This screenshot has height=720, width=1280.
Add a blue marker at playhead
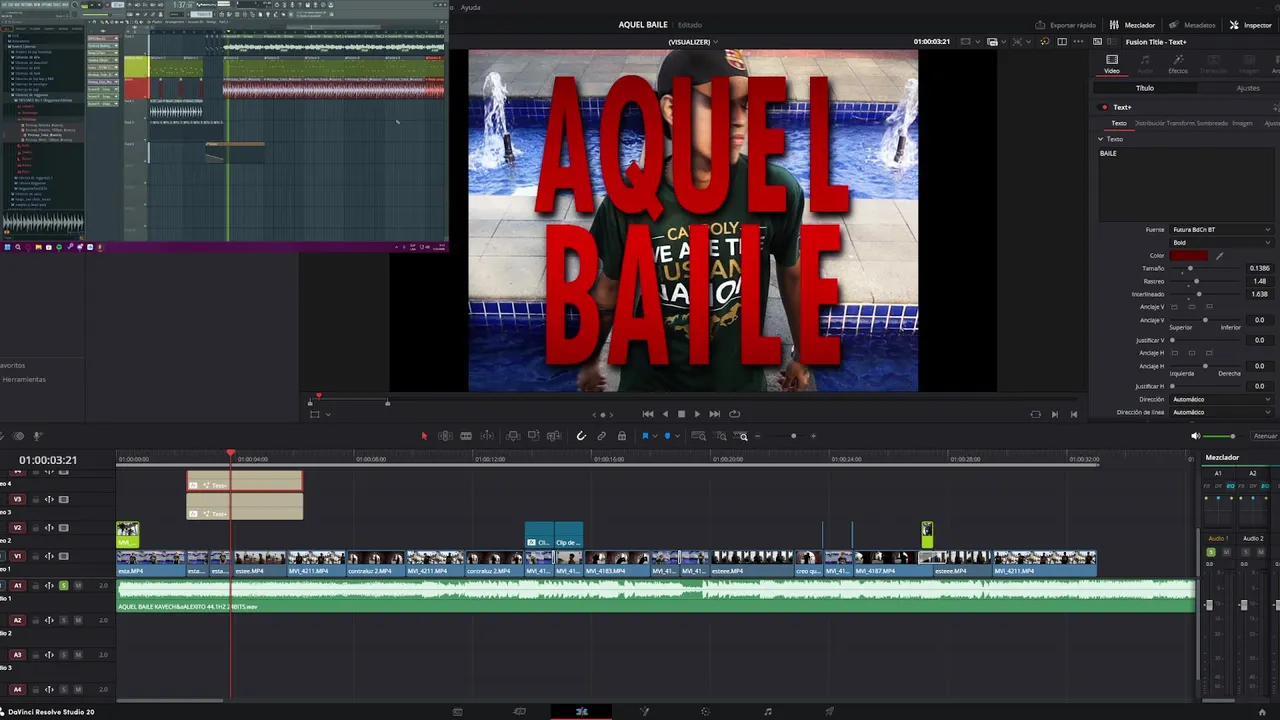667,436
